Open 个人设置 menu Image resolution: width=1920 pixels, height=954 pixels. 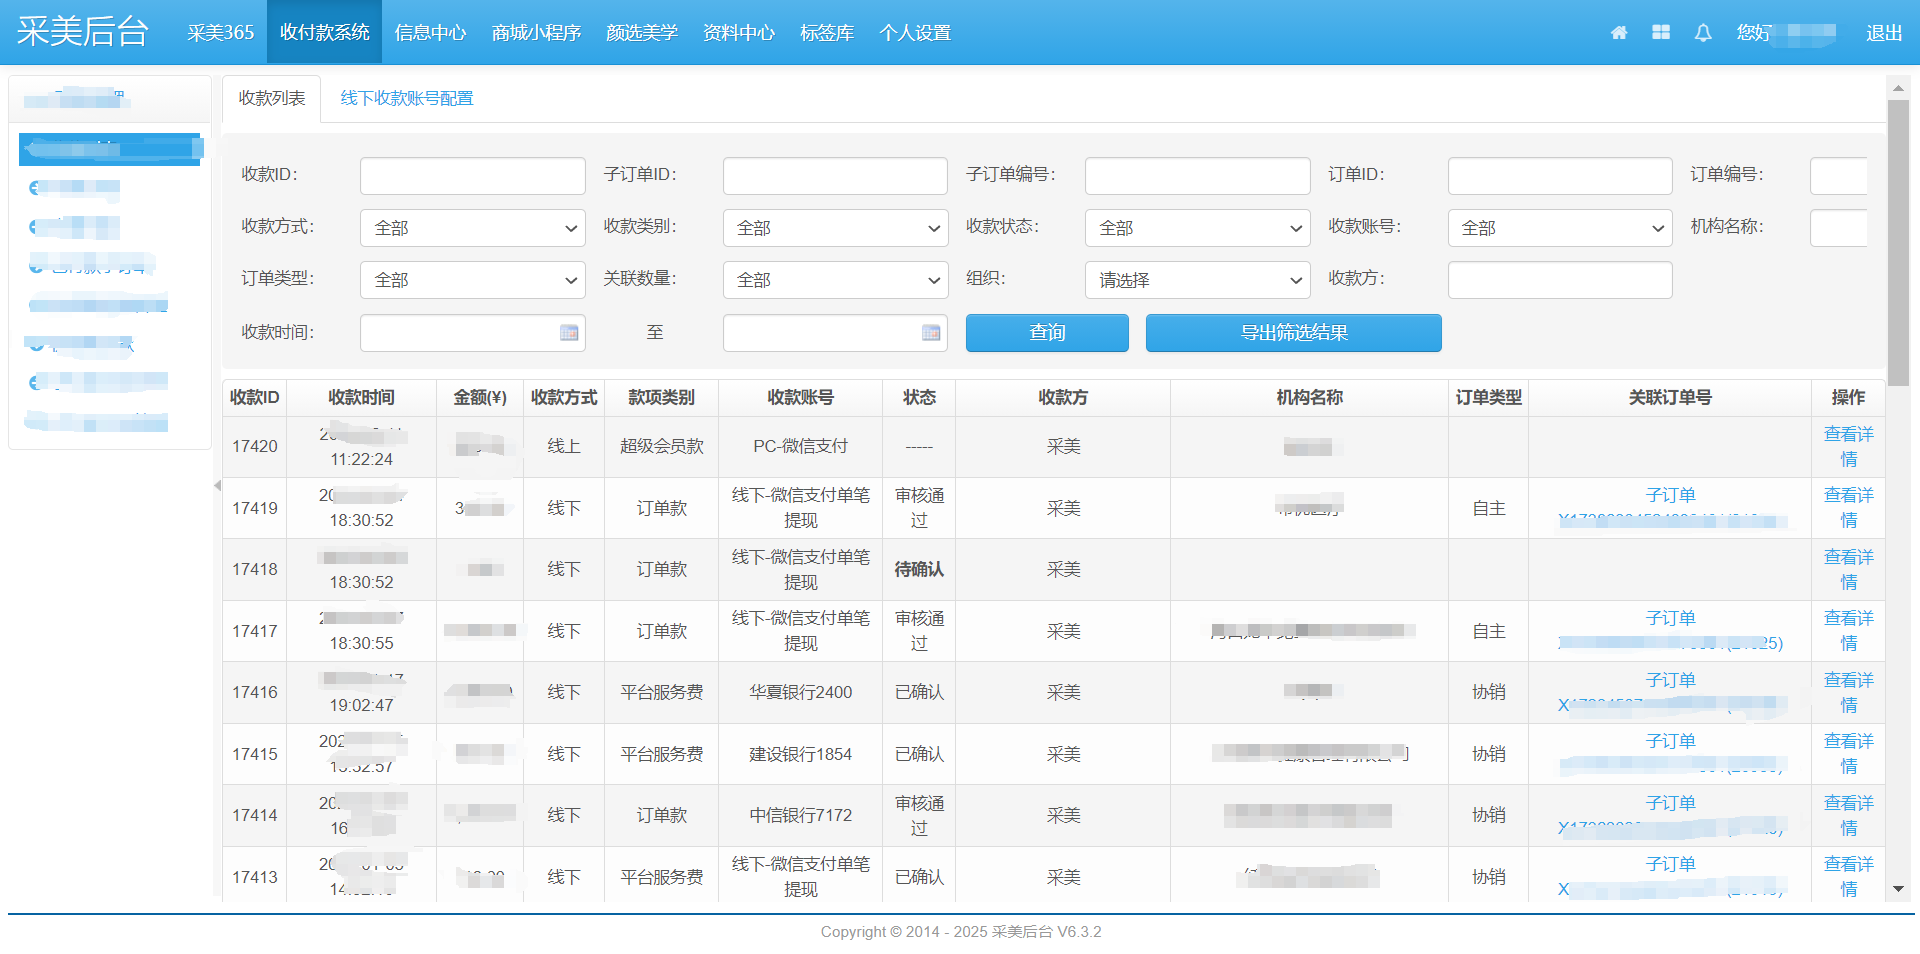(915, 33)
